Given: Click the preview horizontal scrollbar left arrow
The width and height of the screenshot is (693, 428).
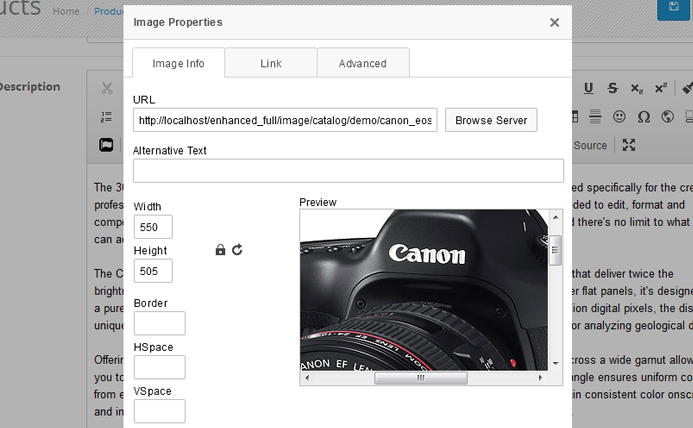Looking at the screenshot, I should (307, 378).
